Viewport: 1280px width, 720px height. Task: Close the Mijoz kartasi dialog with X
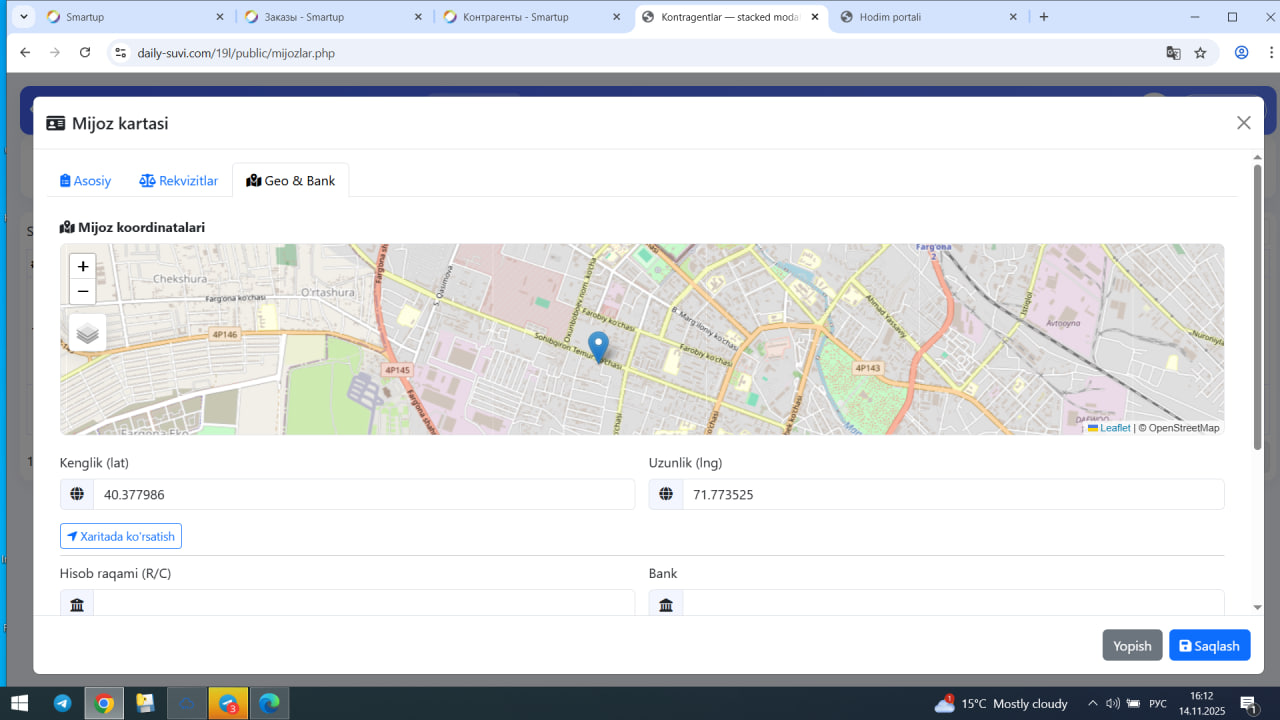(1243, 123)
